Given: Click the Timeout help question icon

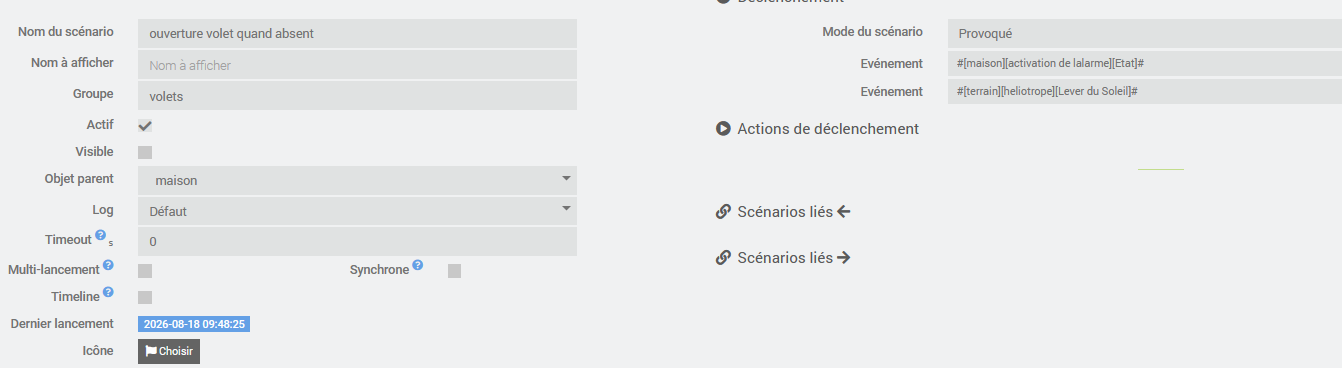Looking at the screenshot, I should tap(101, 237).
